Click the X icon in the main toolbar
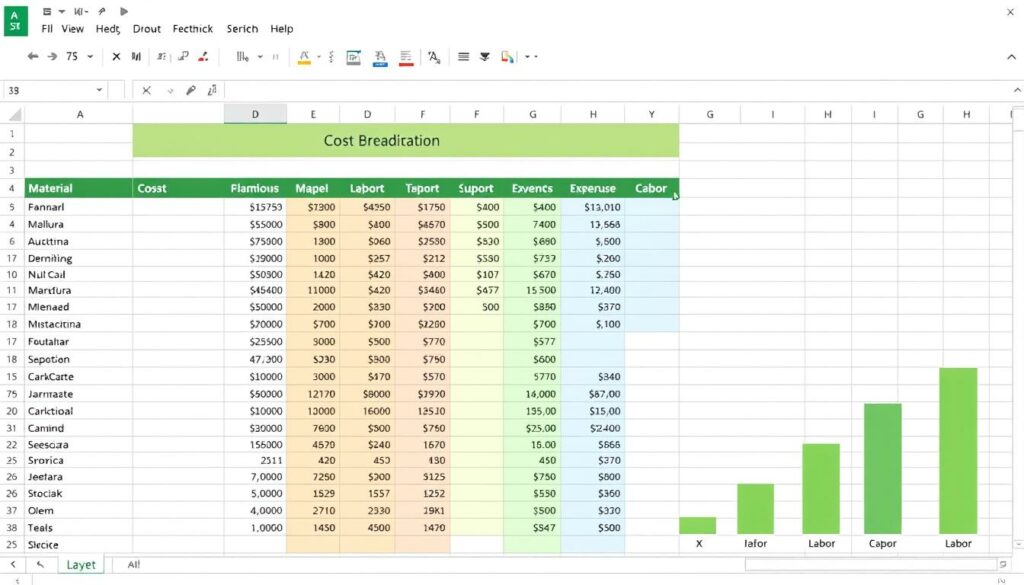This screenshot has height=585, width=1024. point(116,57)
